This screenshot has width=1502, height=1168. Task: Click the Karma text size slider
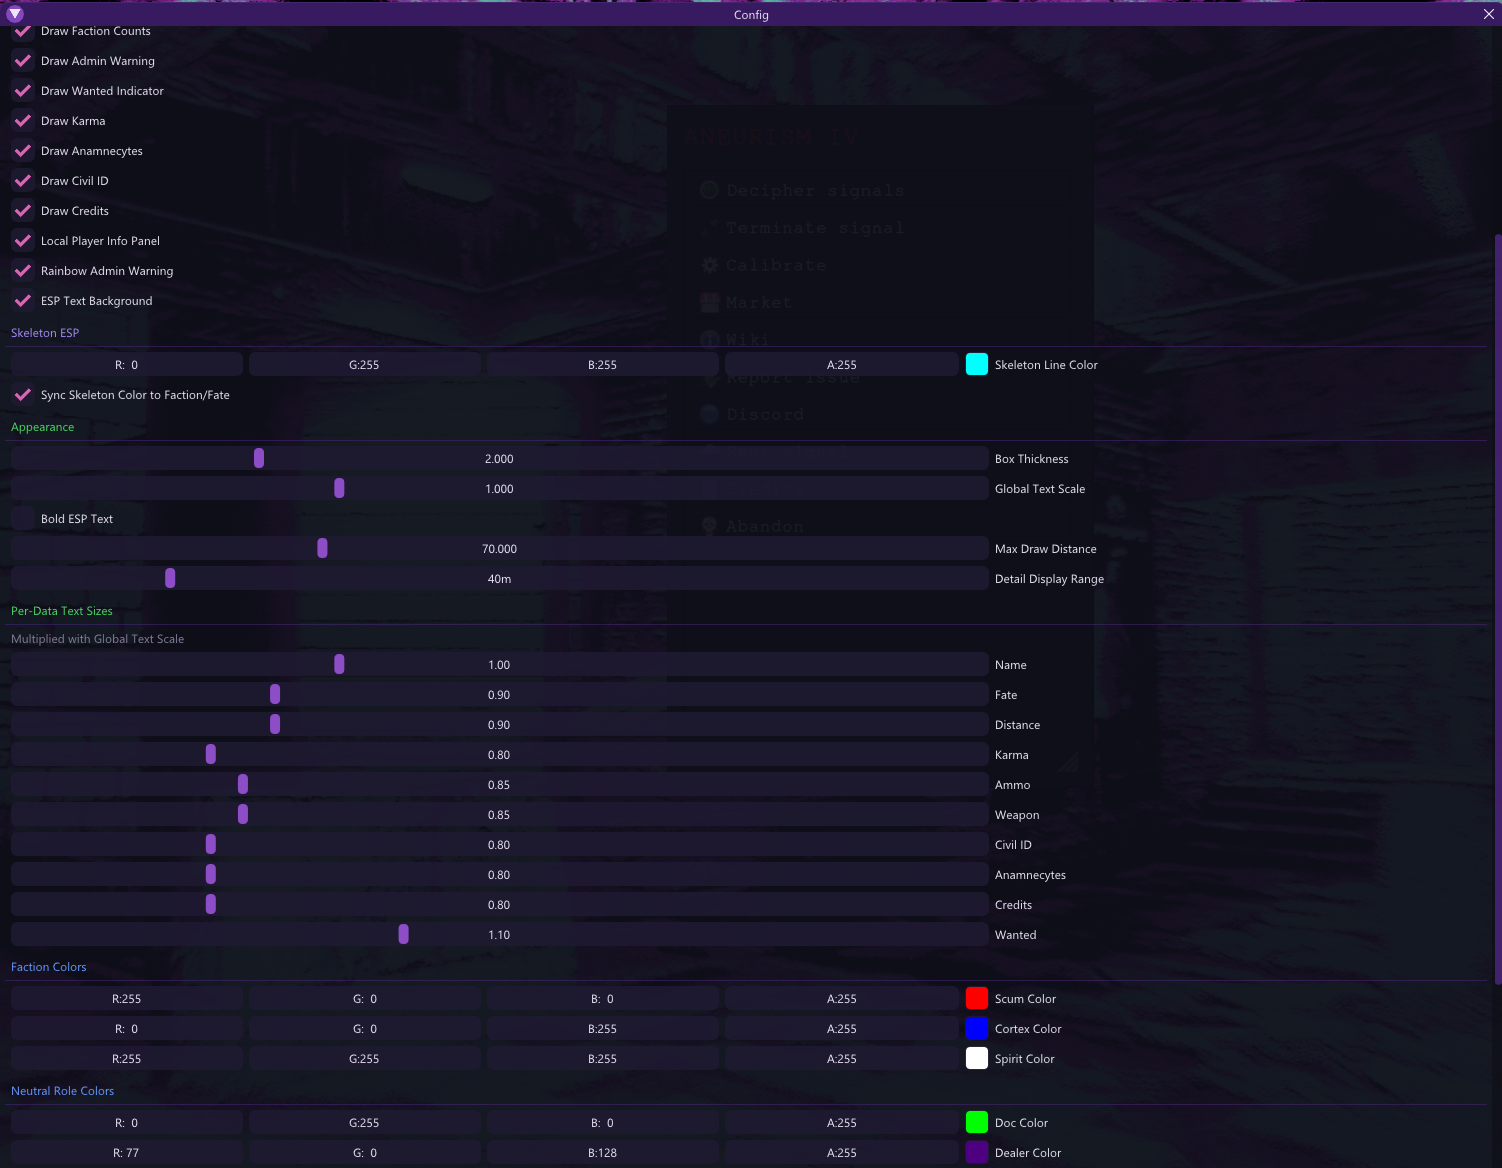[500, 755]
